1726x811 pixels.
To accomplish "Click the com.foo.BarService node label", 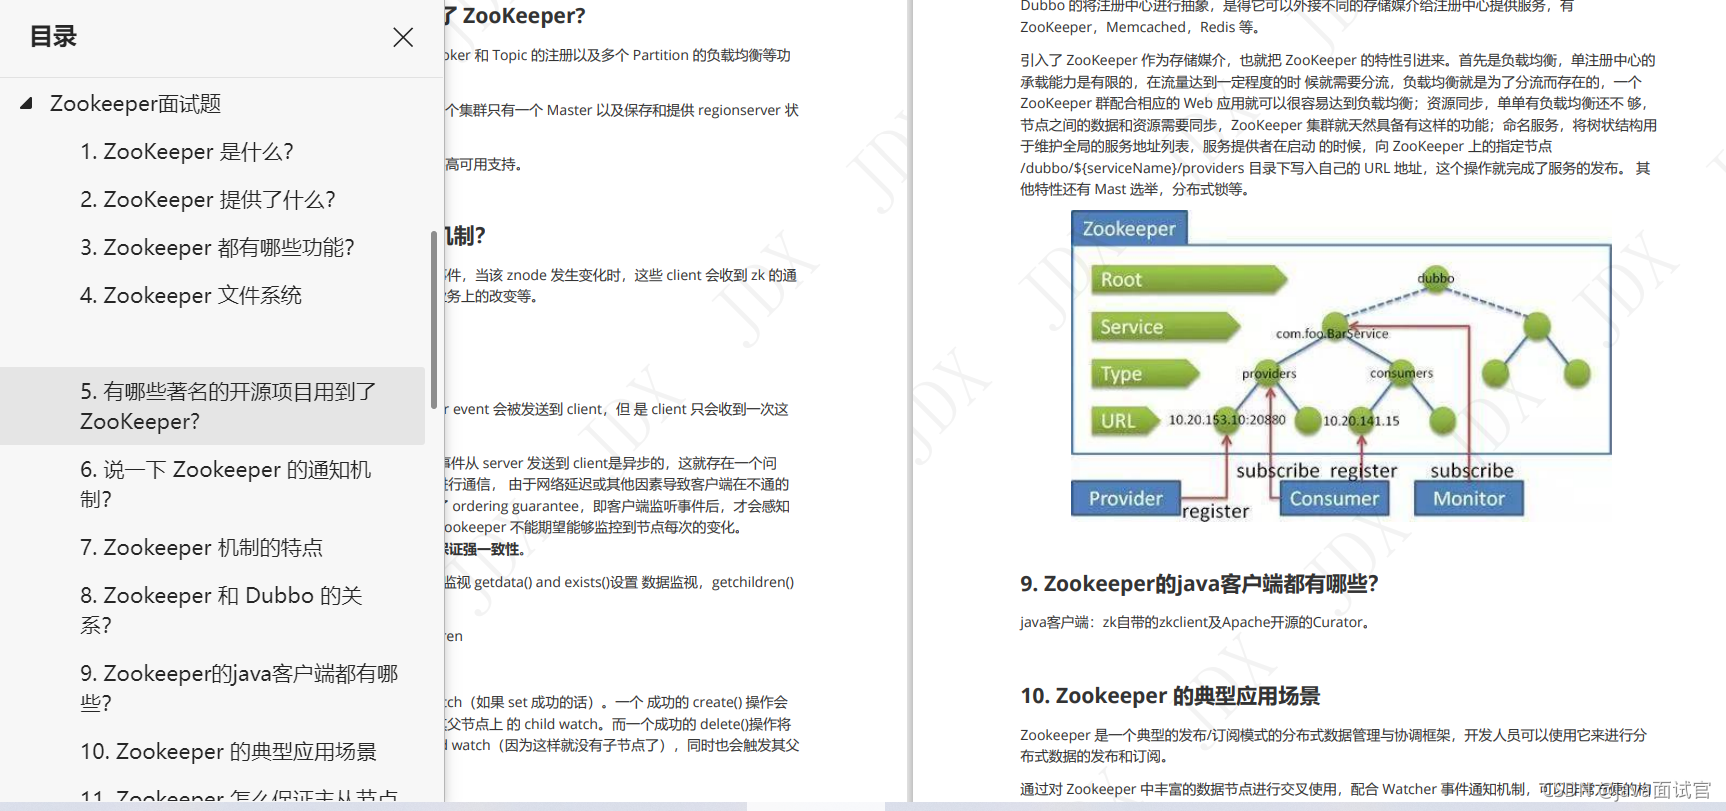I will pos(1332,333).
